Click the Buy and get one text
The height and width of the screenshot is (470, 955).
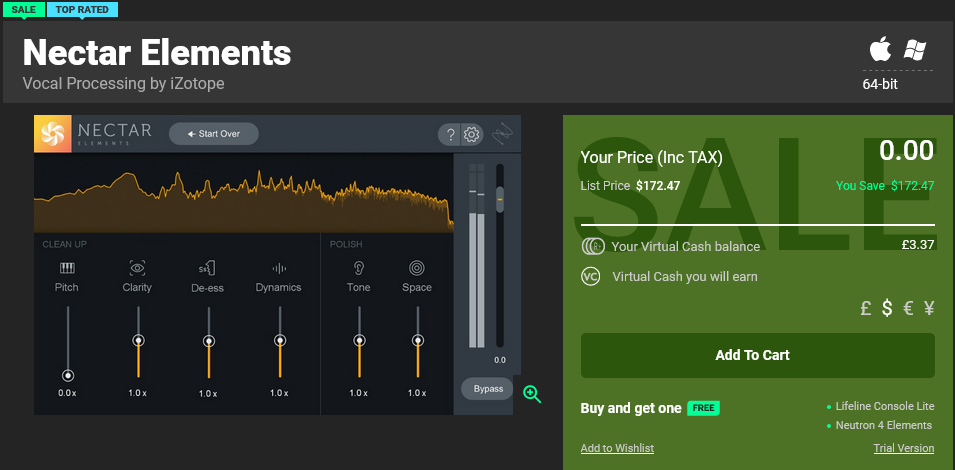(x=631, y=408)
